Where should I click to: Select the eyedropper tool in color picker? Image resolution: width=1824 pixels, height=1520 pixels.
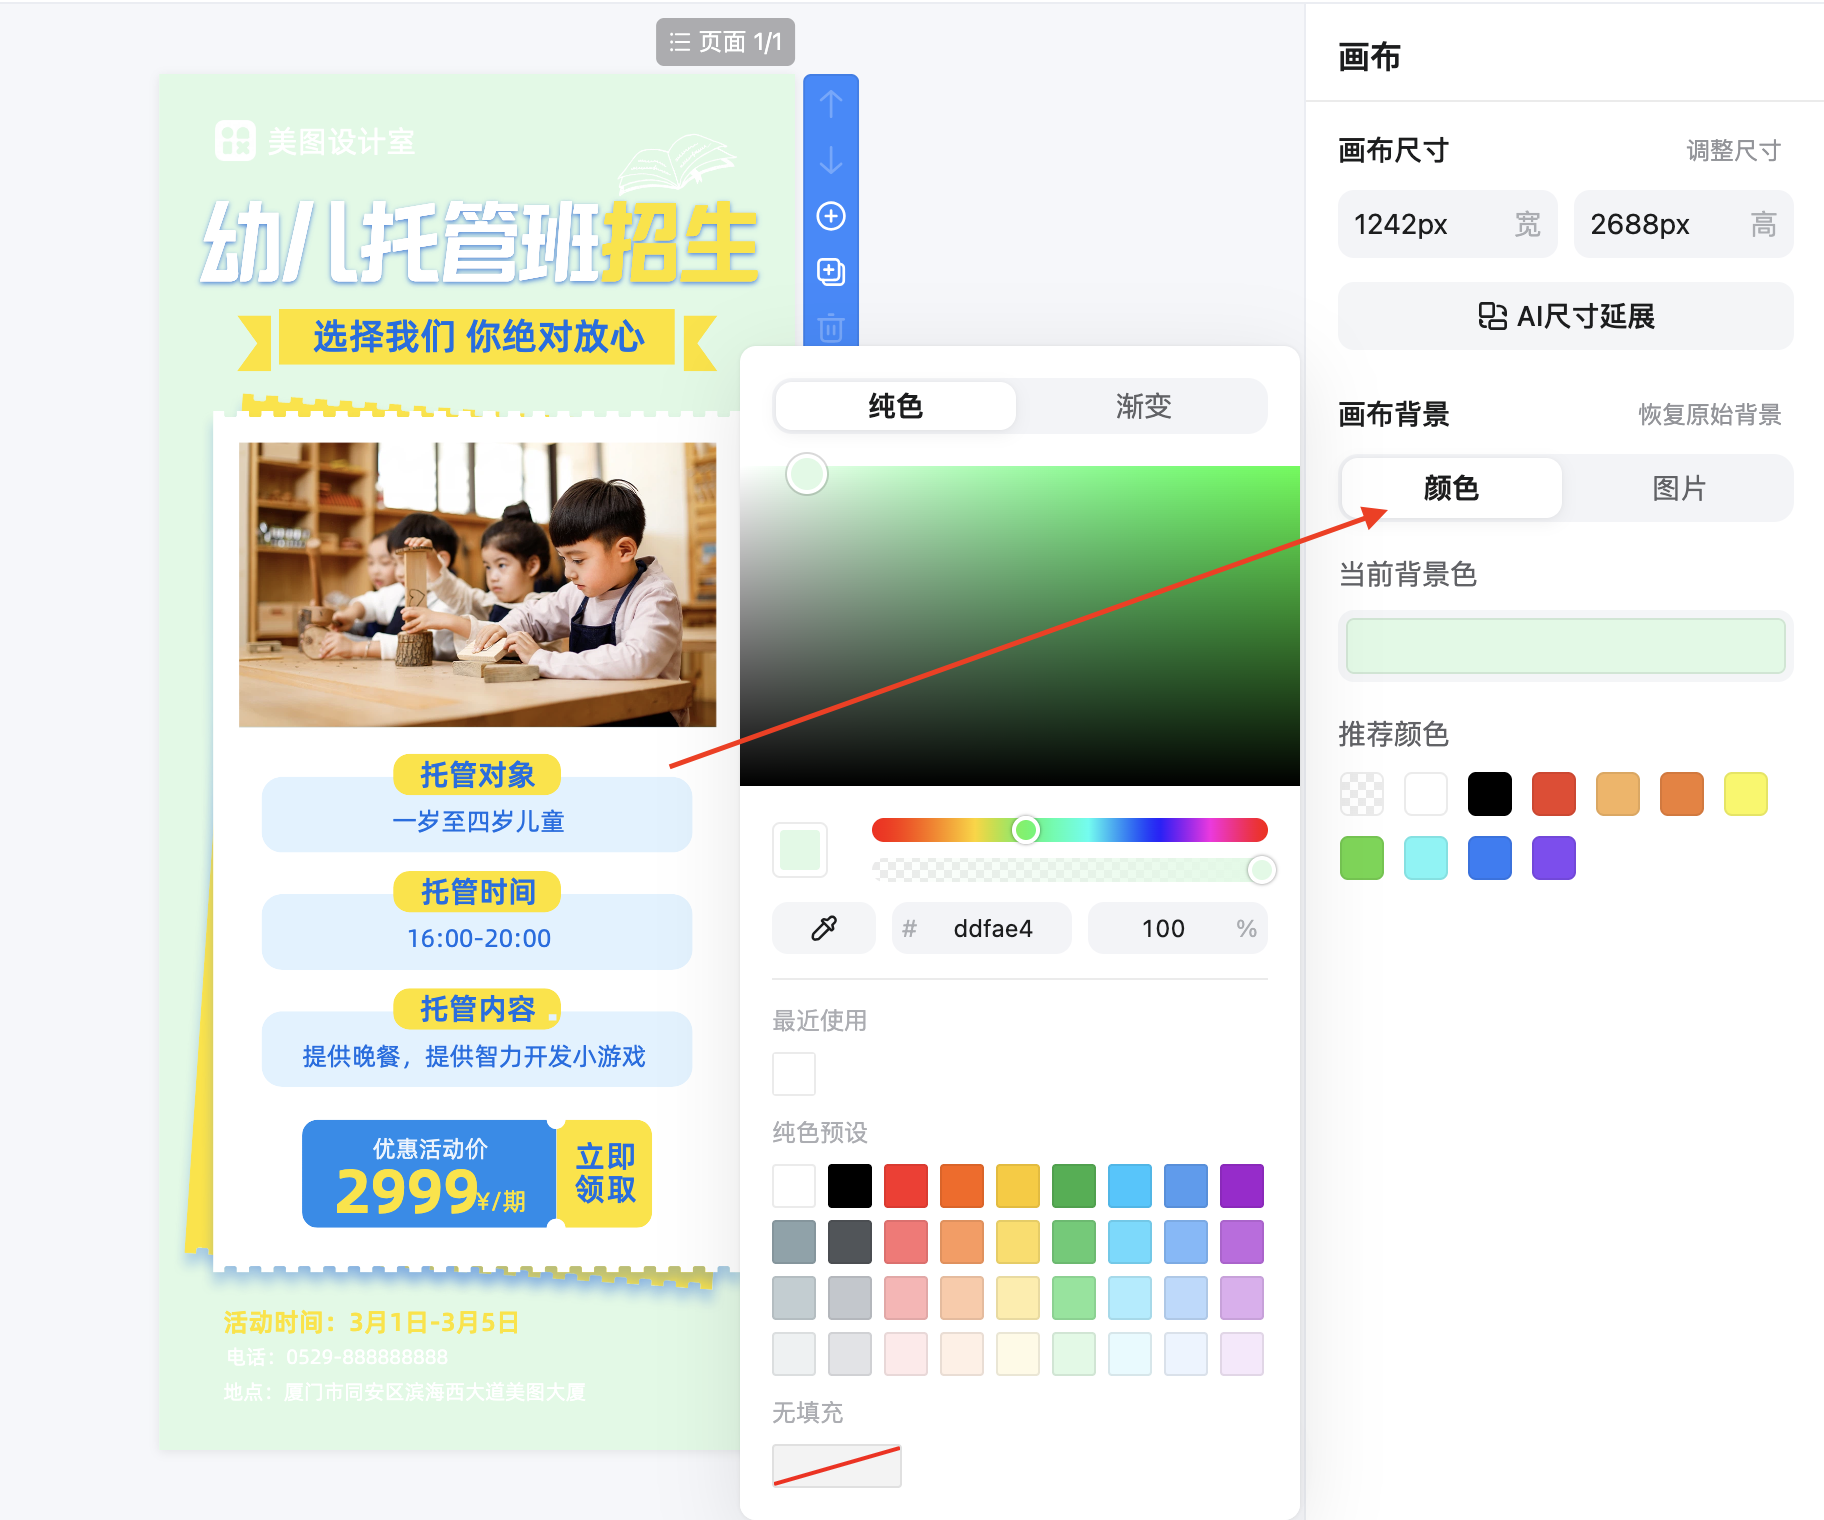tap(822, 928)
